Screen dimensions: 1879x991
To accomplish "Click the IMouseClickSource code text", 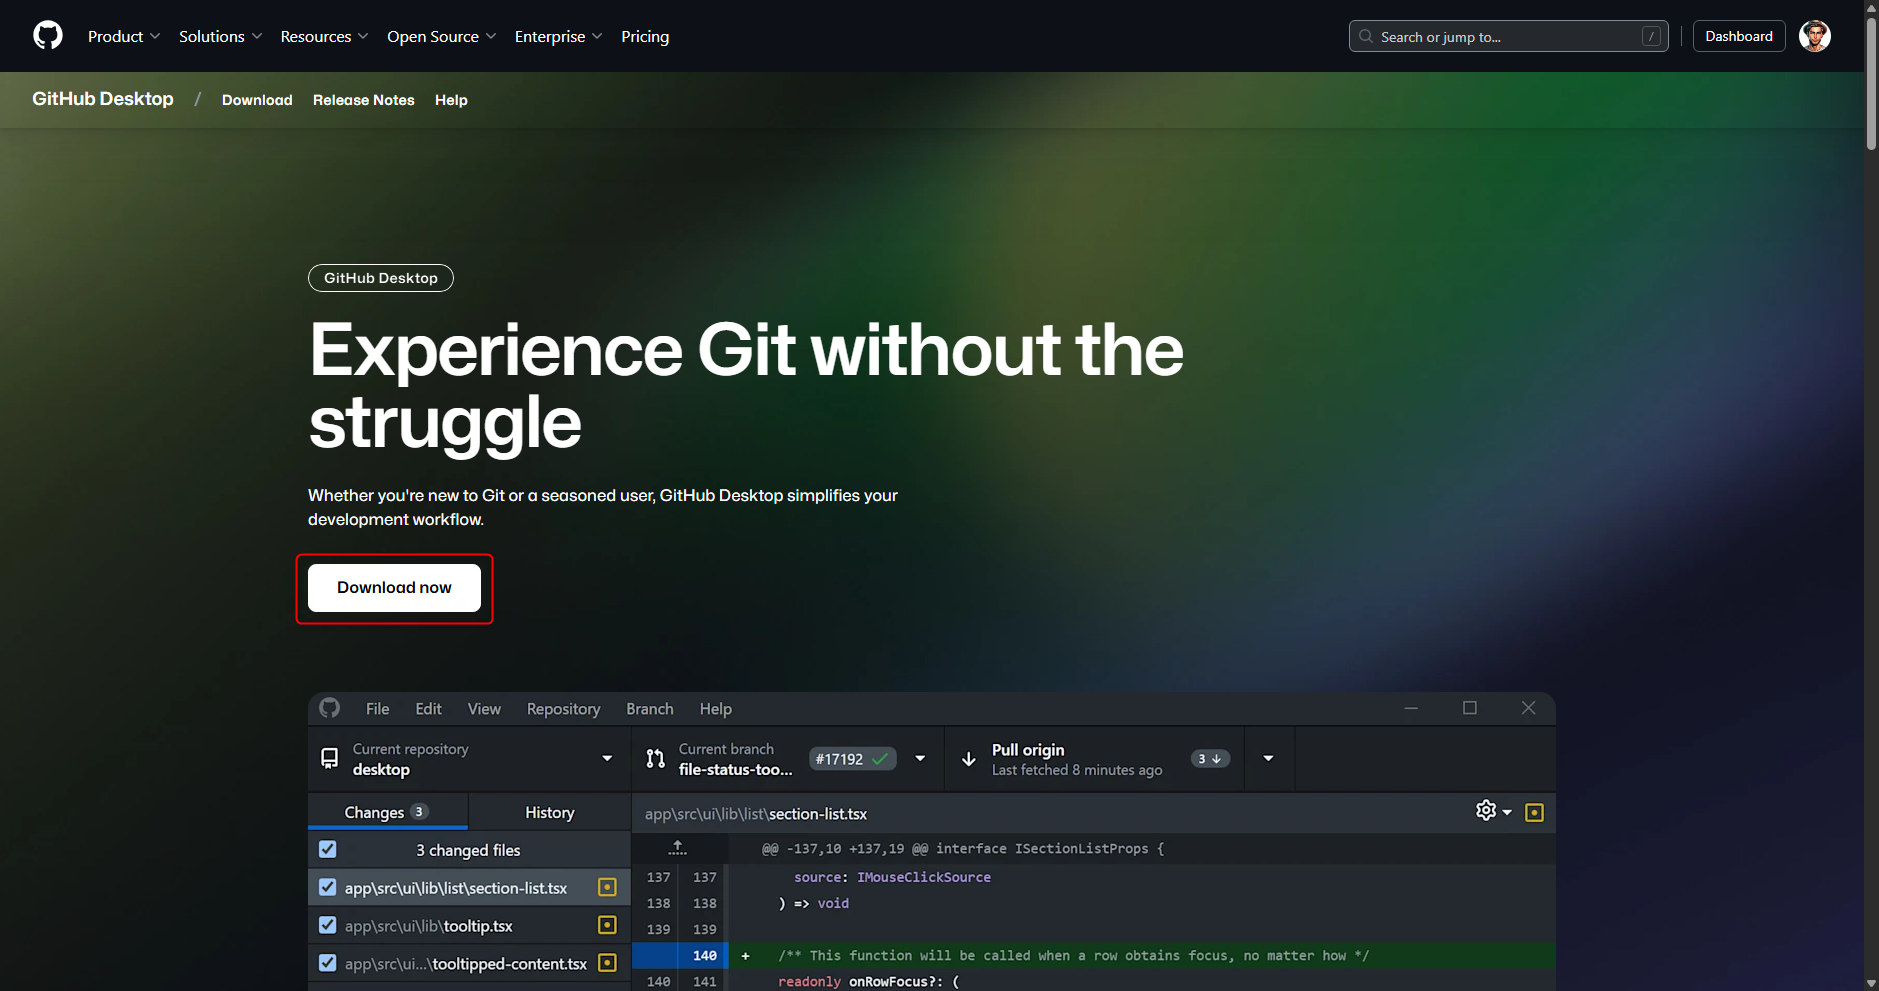I will pyautogui.click(x=924, y=877).
